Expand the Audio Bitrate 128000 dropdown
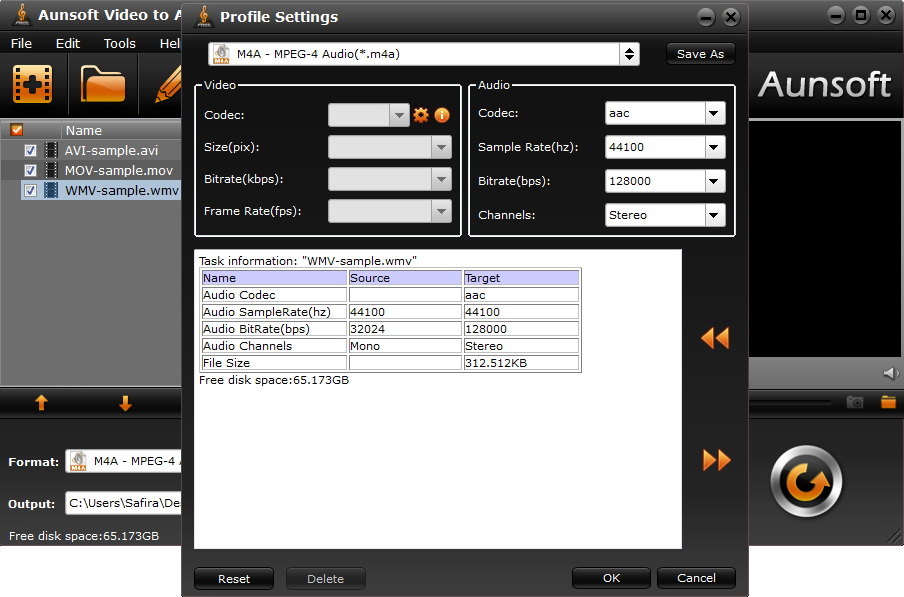The image size is (904, 597). point(714,181)
